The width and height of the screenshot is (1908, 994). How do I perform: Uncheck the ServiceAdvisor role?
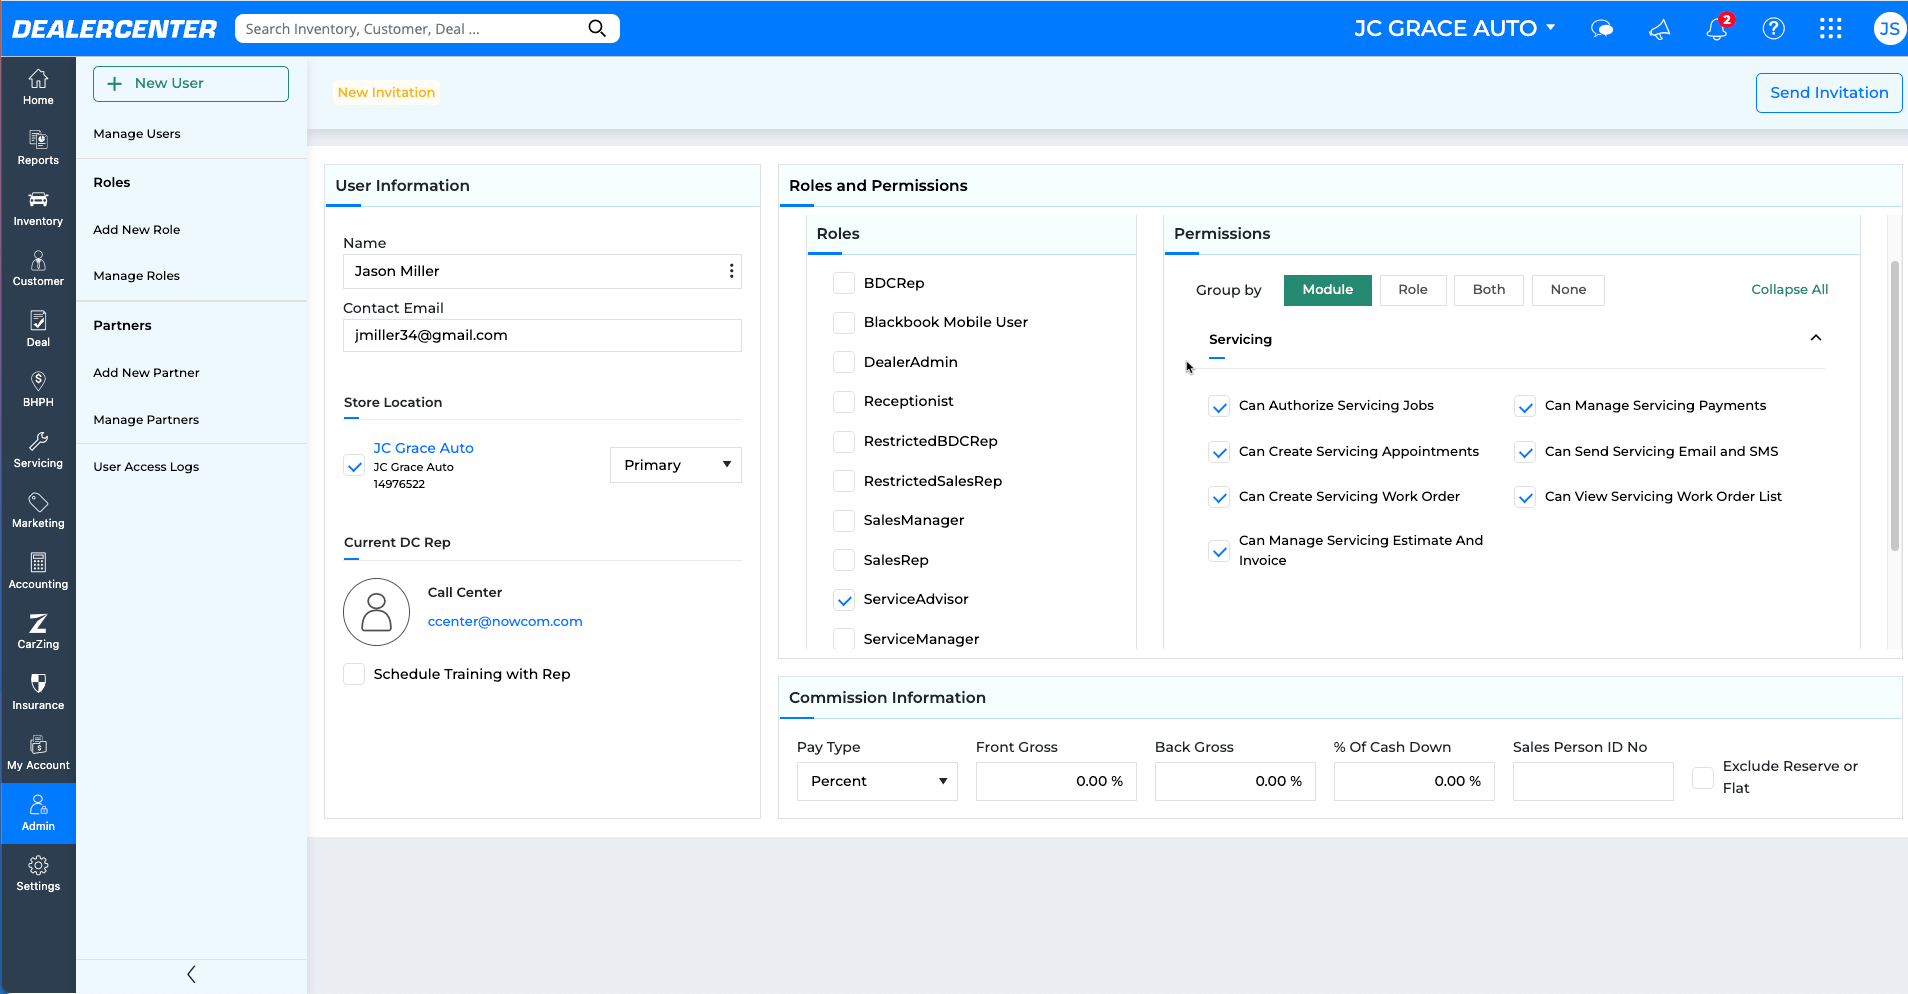point(844,600)
